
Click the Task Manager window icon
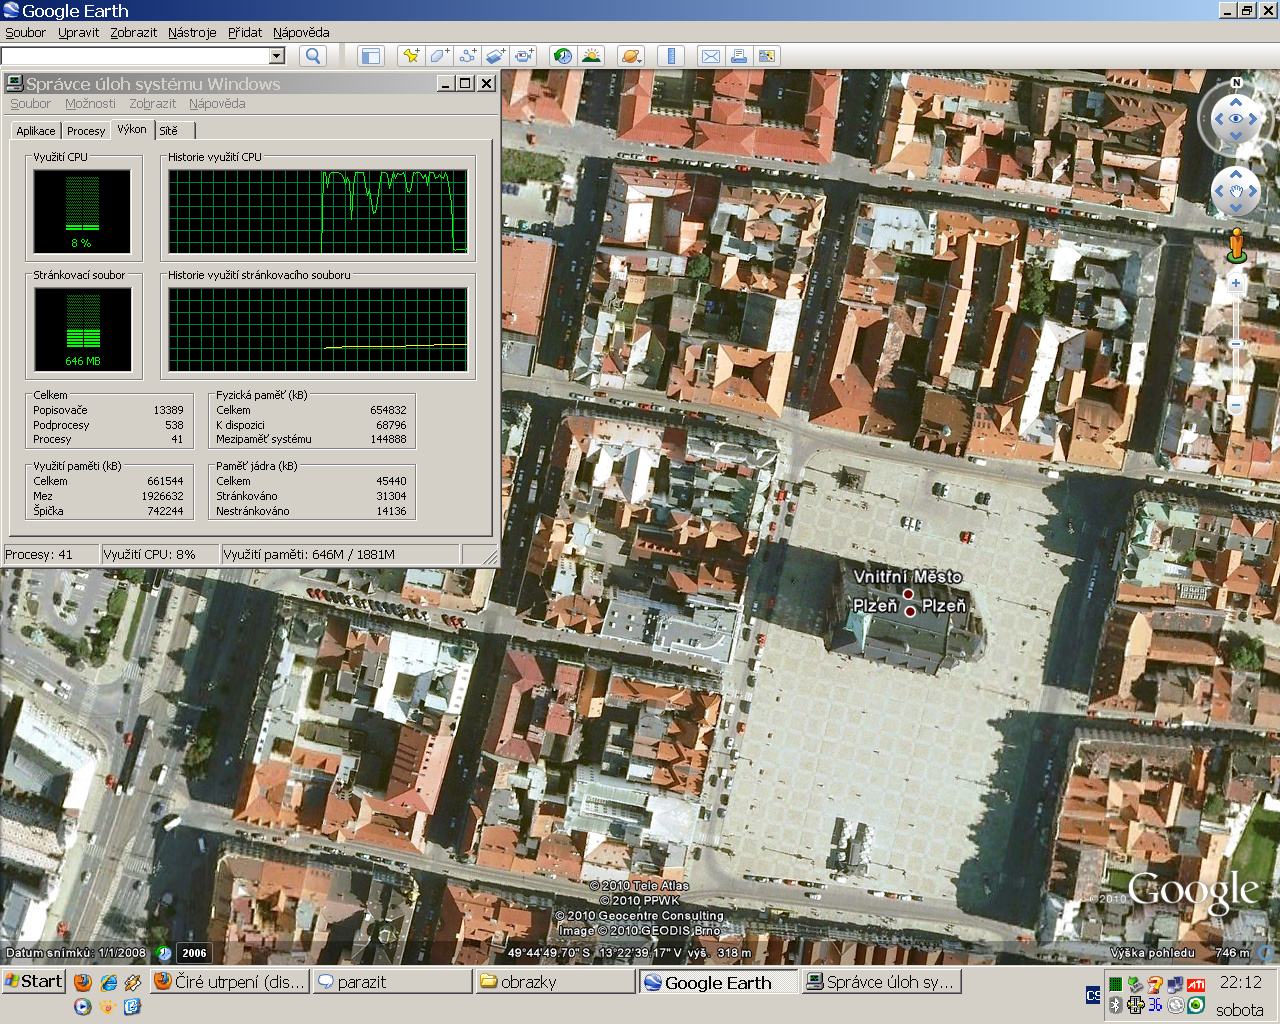pos(15,84)
